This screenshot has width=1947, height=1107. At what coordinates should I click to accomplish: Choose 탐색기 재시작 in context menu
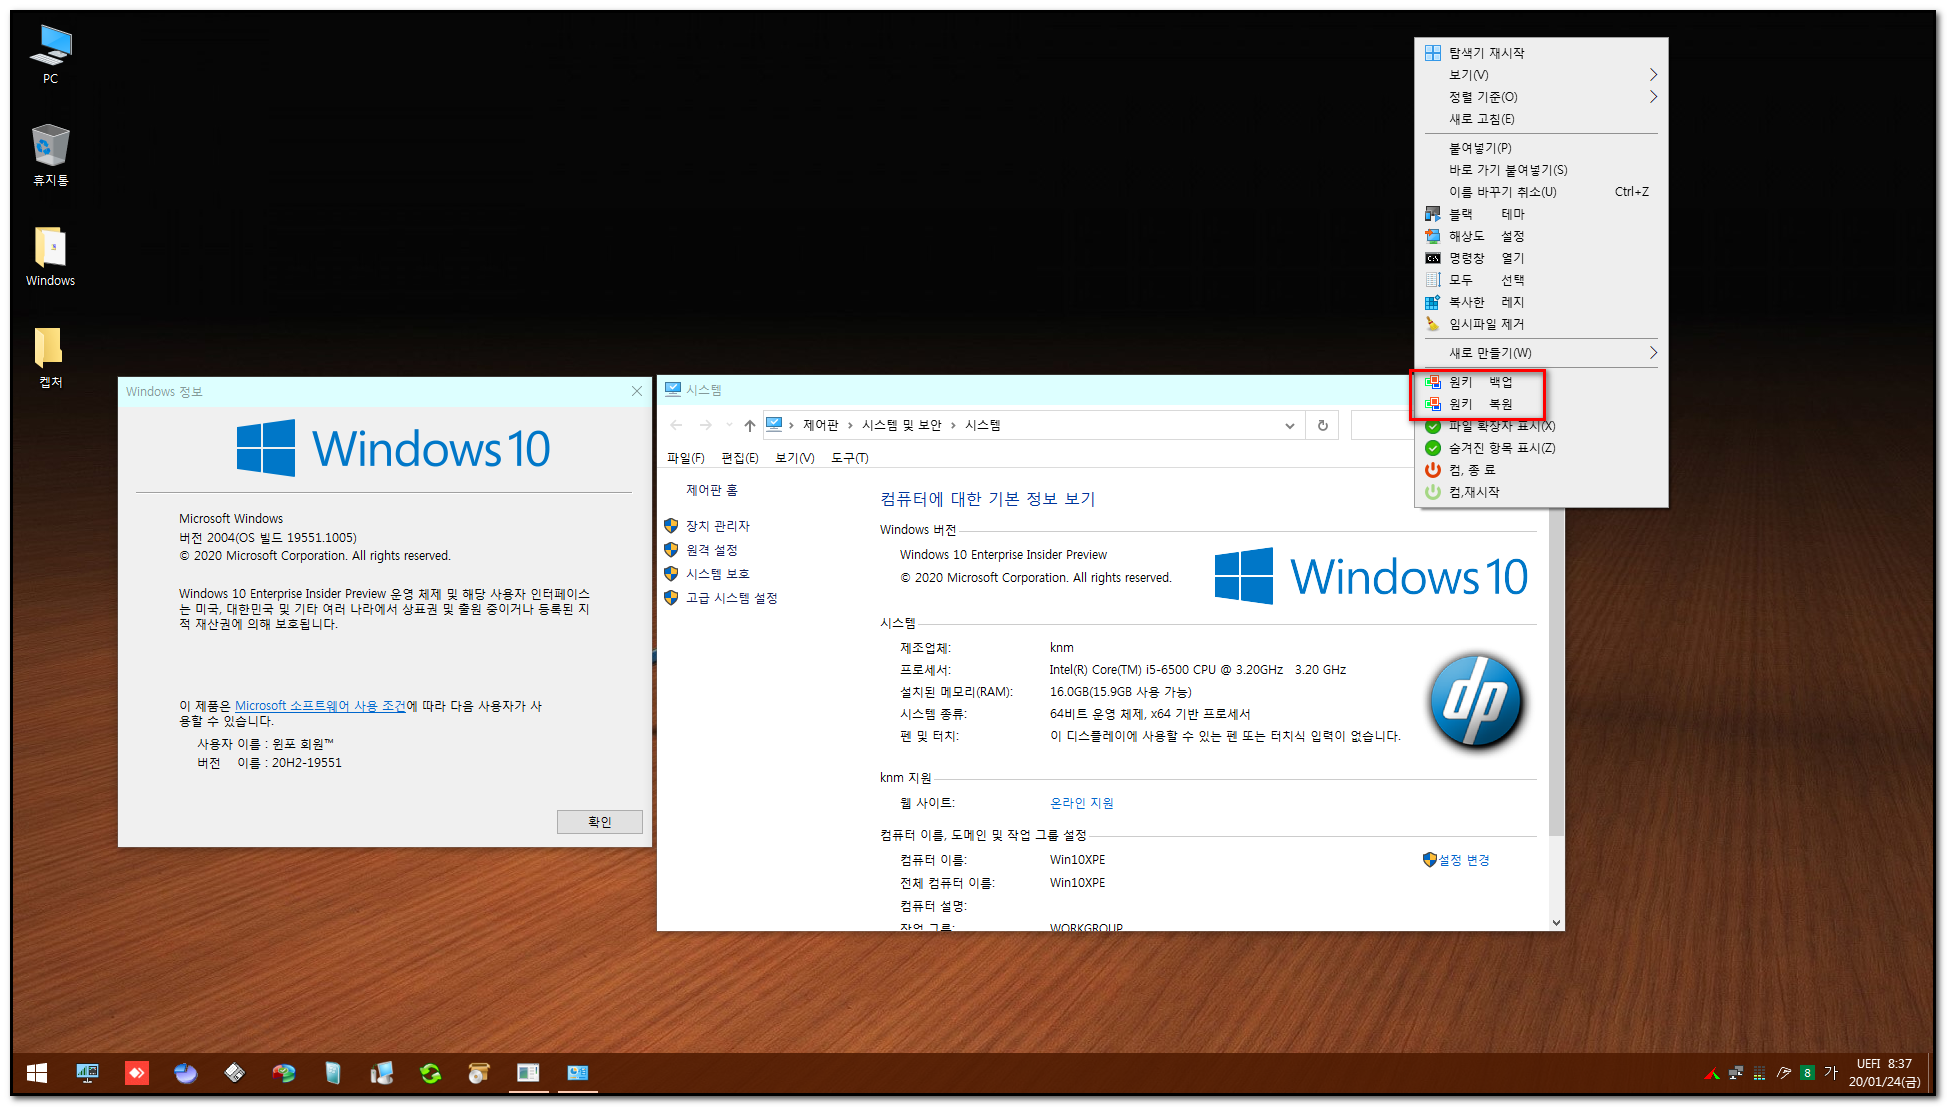point(1541,53)
